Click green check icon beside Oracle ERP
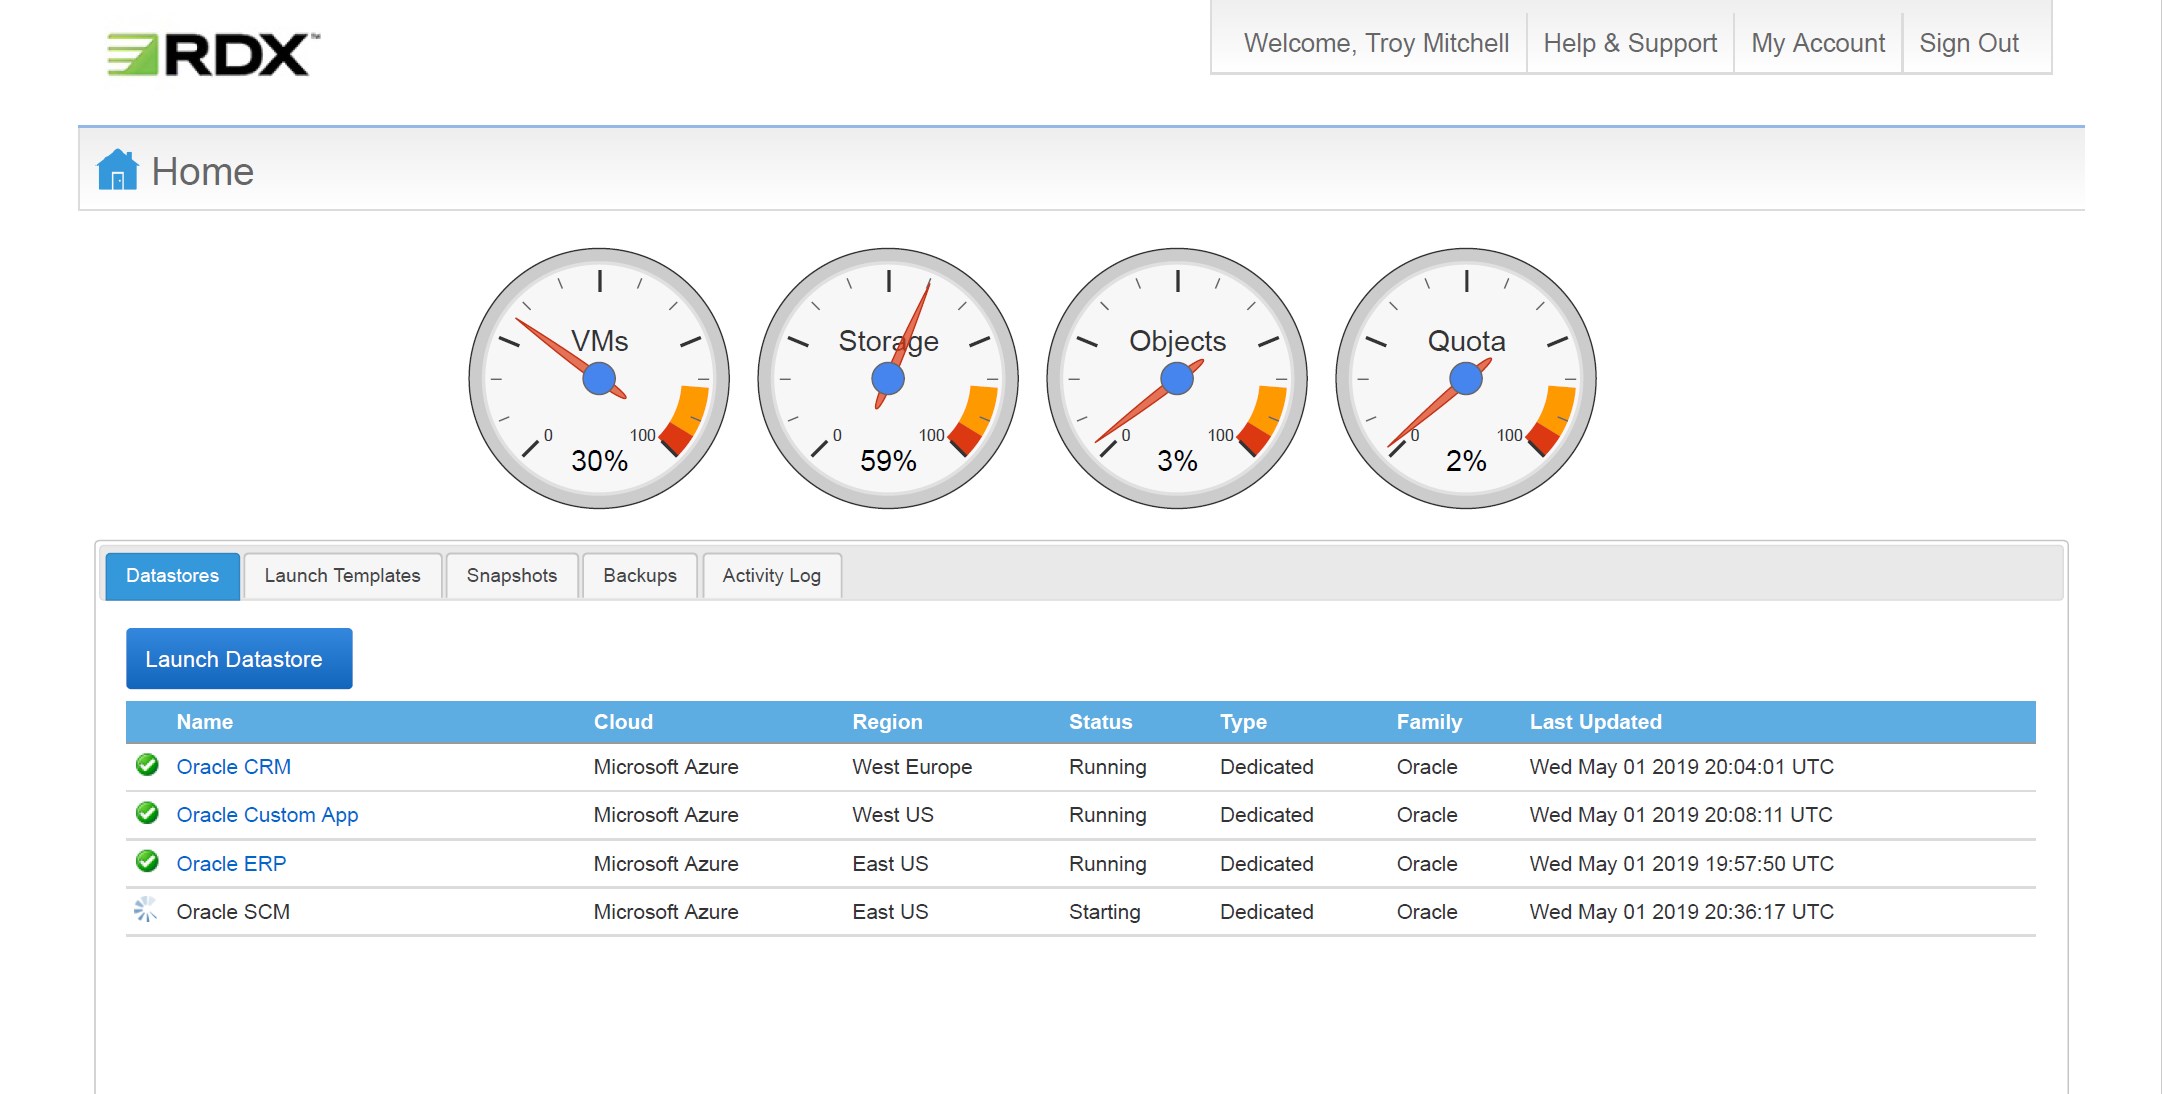 pyautogui.click(x=147, y=862)
